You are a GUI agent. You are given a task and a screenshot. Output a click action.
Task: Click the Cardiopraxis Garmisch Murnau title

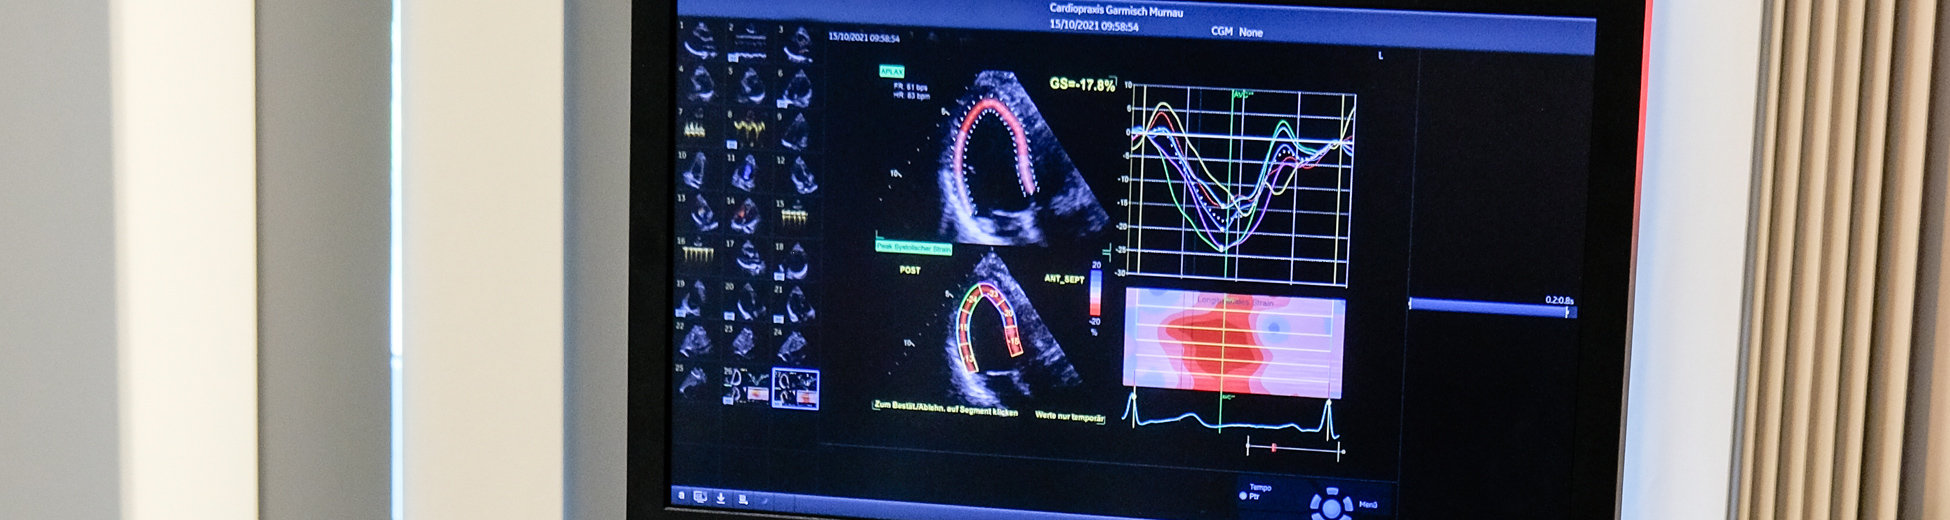1116,11
